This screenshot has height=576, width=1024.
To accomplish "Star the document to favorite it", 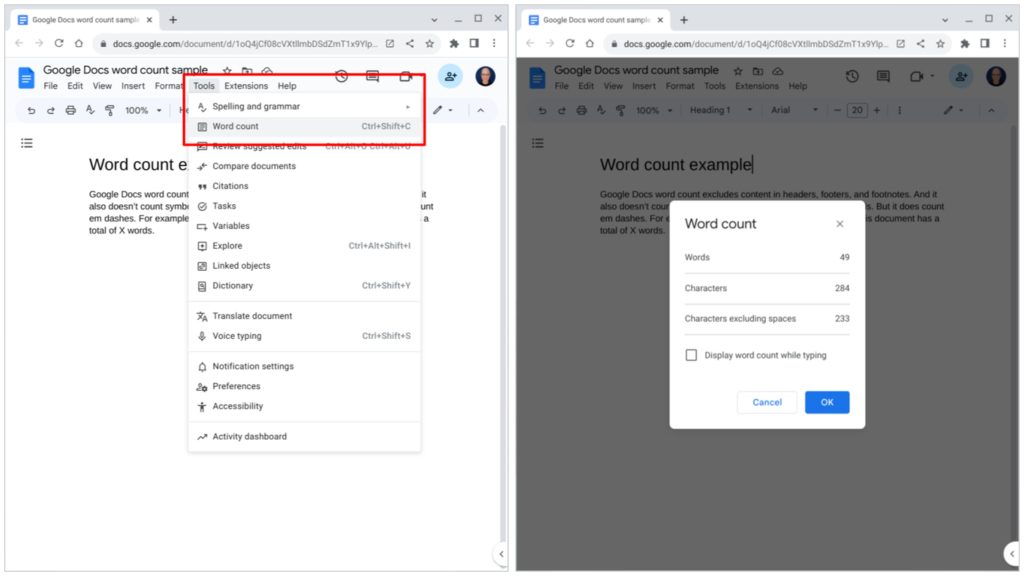I will [x=228, y=71].
